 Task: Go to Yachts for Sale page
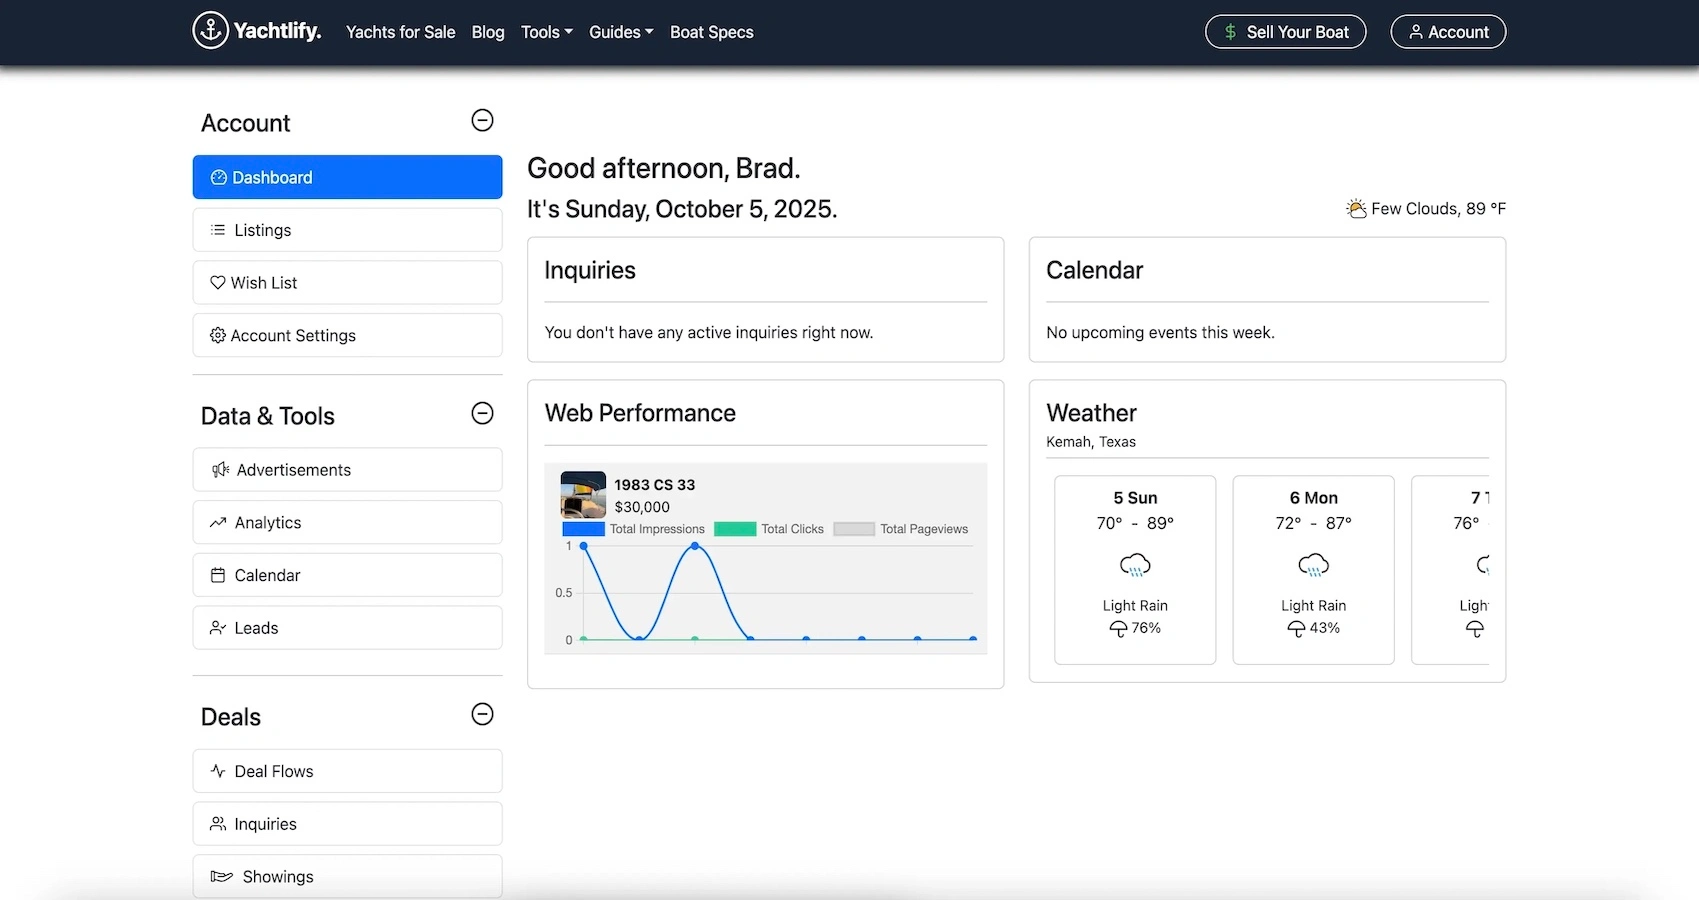point(400,32)
